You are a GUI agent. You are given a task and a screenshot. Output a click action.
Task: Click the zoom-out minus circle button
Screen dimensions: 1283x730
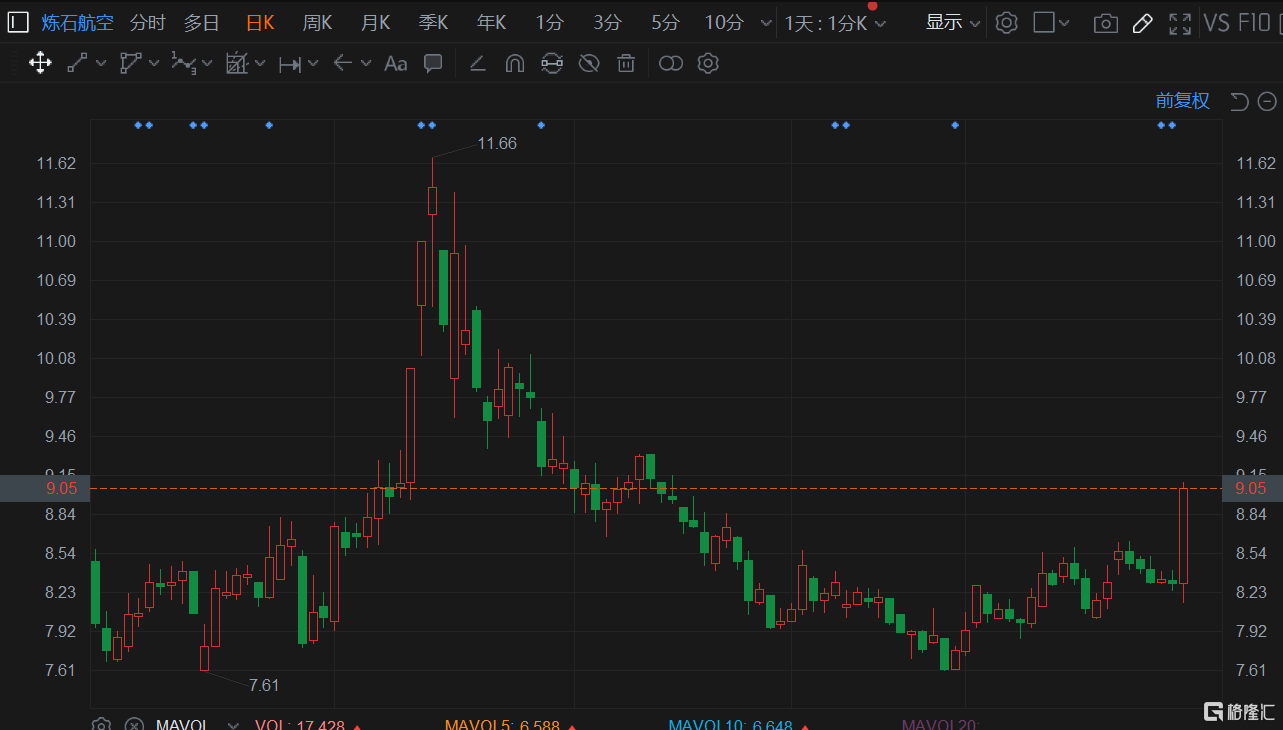1267,101
